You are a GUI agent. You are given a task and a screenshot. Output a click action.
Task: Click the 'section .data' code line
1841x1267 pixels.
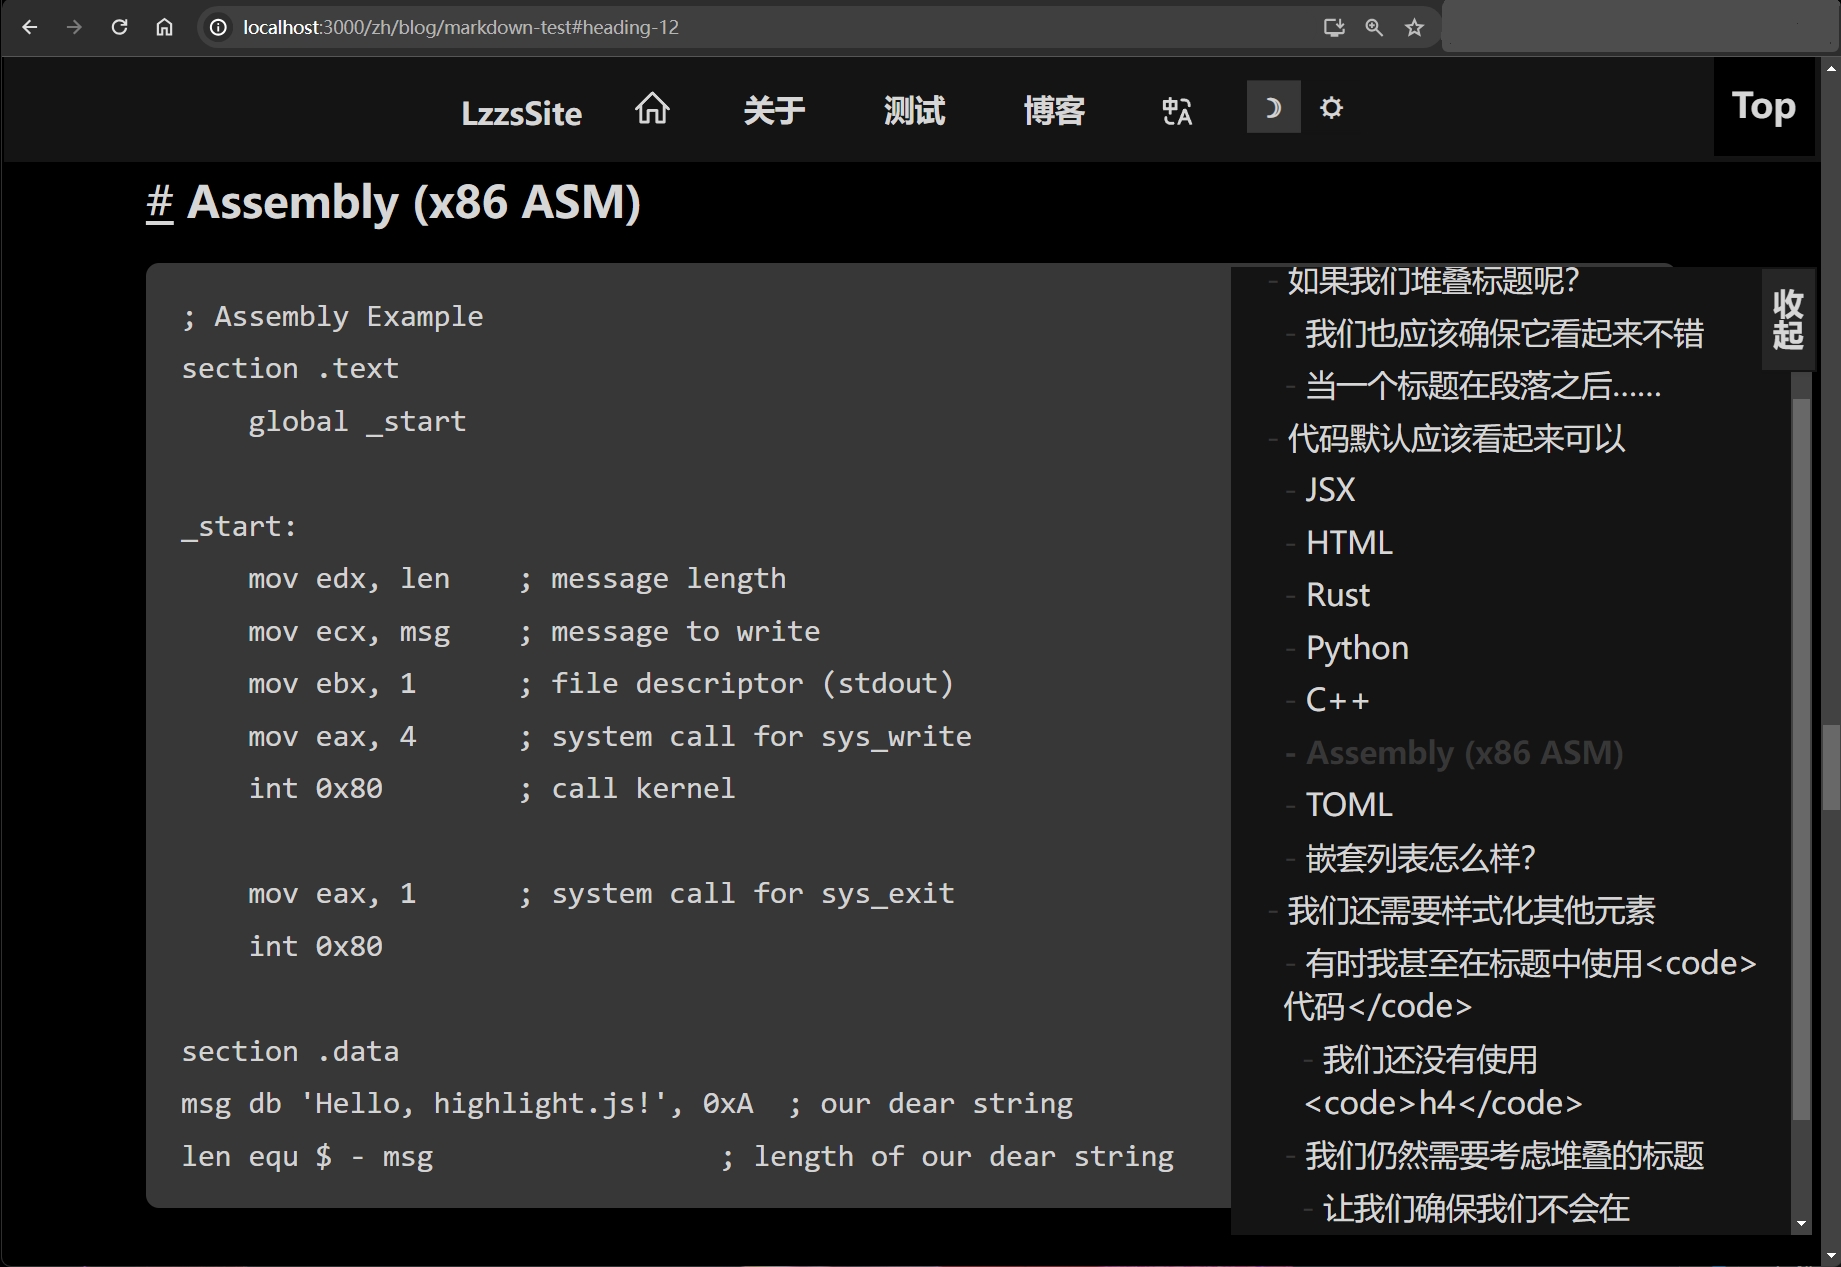point(290,1052)
